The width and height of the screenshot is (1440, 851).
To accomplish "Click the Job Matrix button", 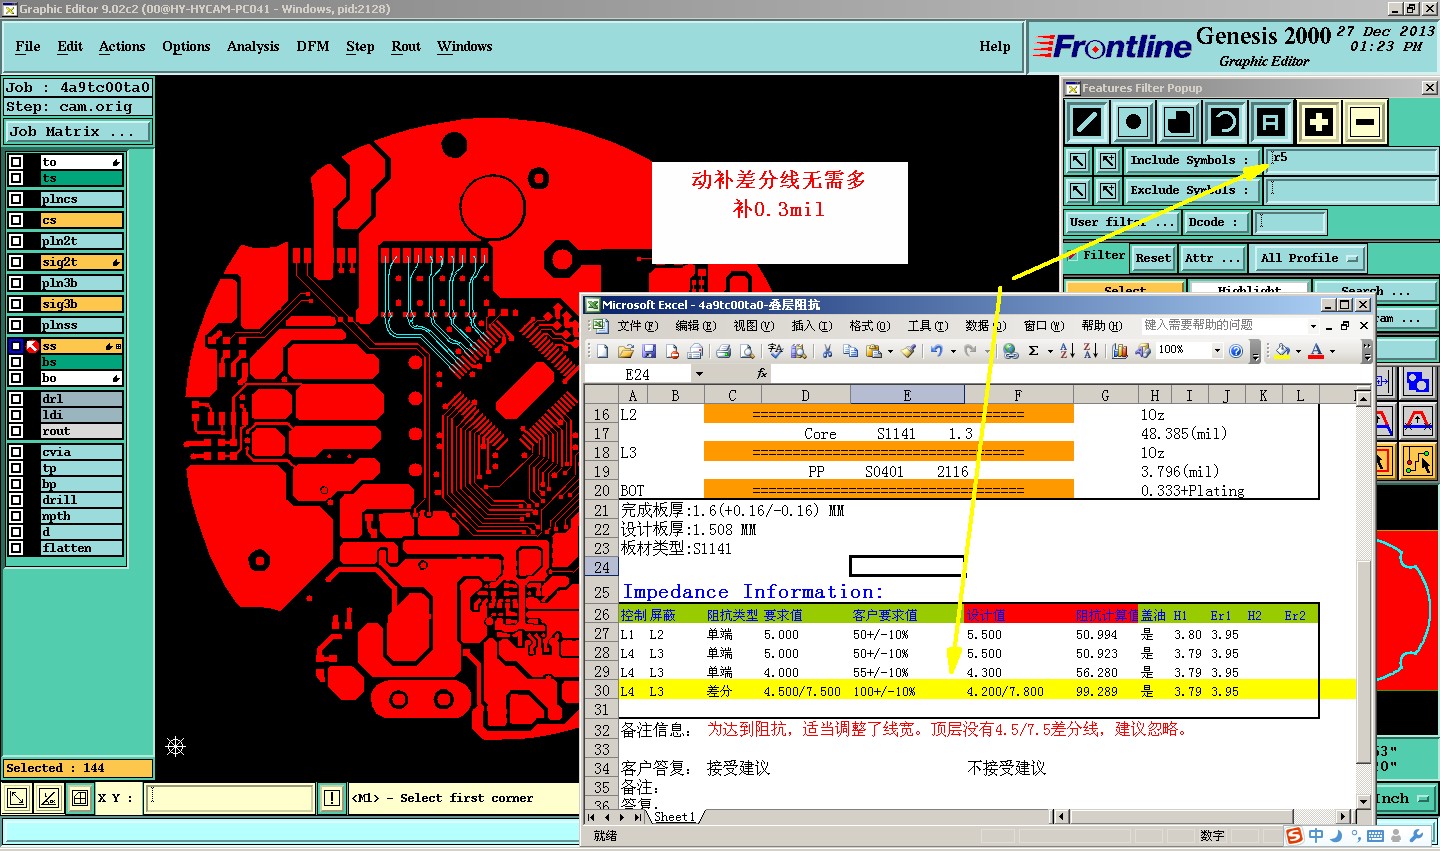I will click(x=78, y=131).
